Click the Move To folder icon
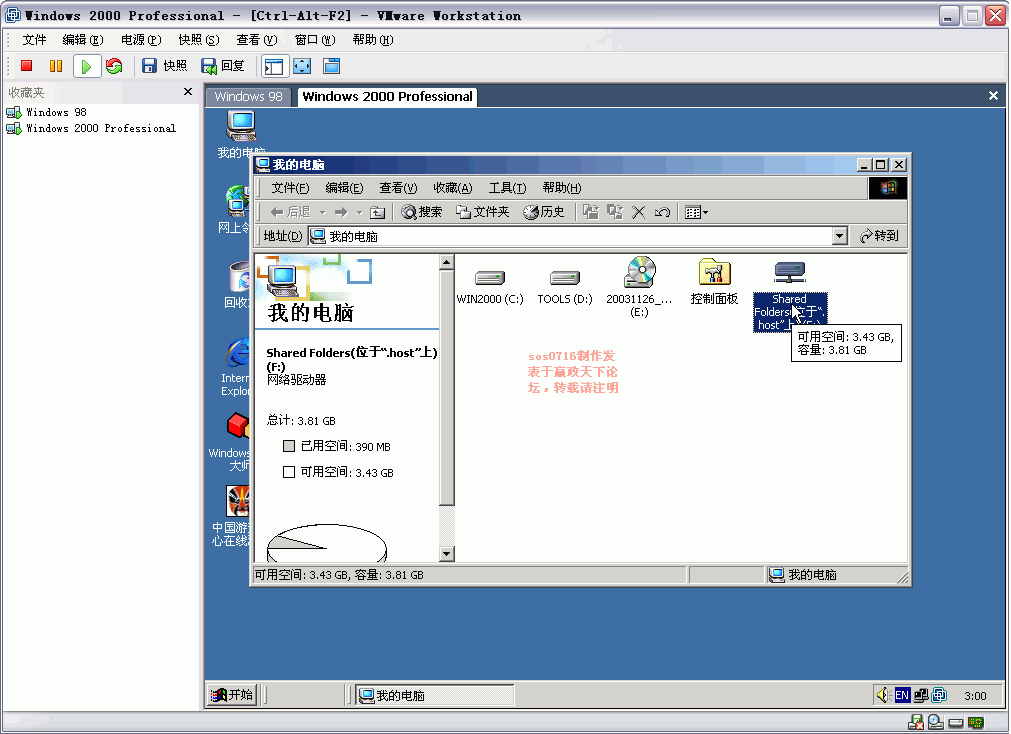The width and height of the screenshot is (1011, 734). (x=591, y=212)
